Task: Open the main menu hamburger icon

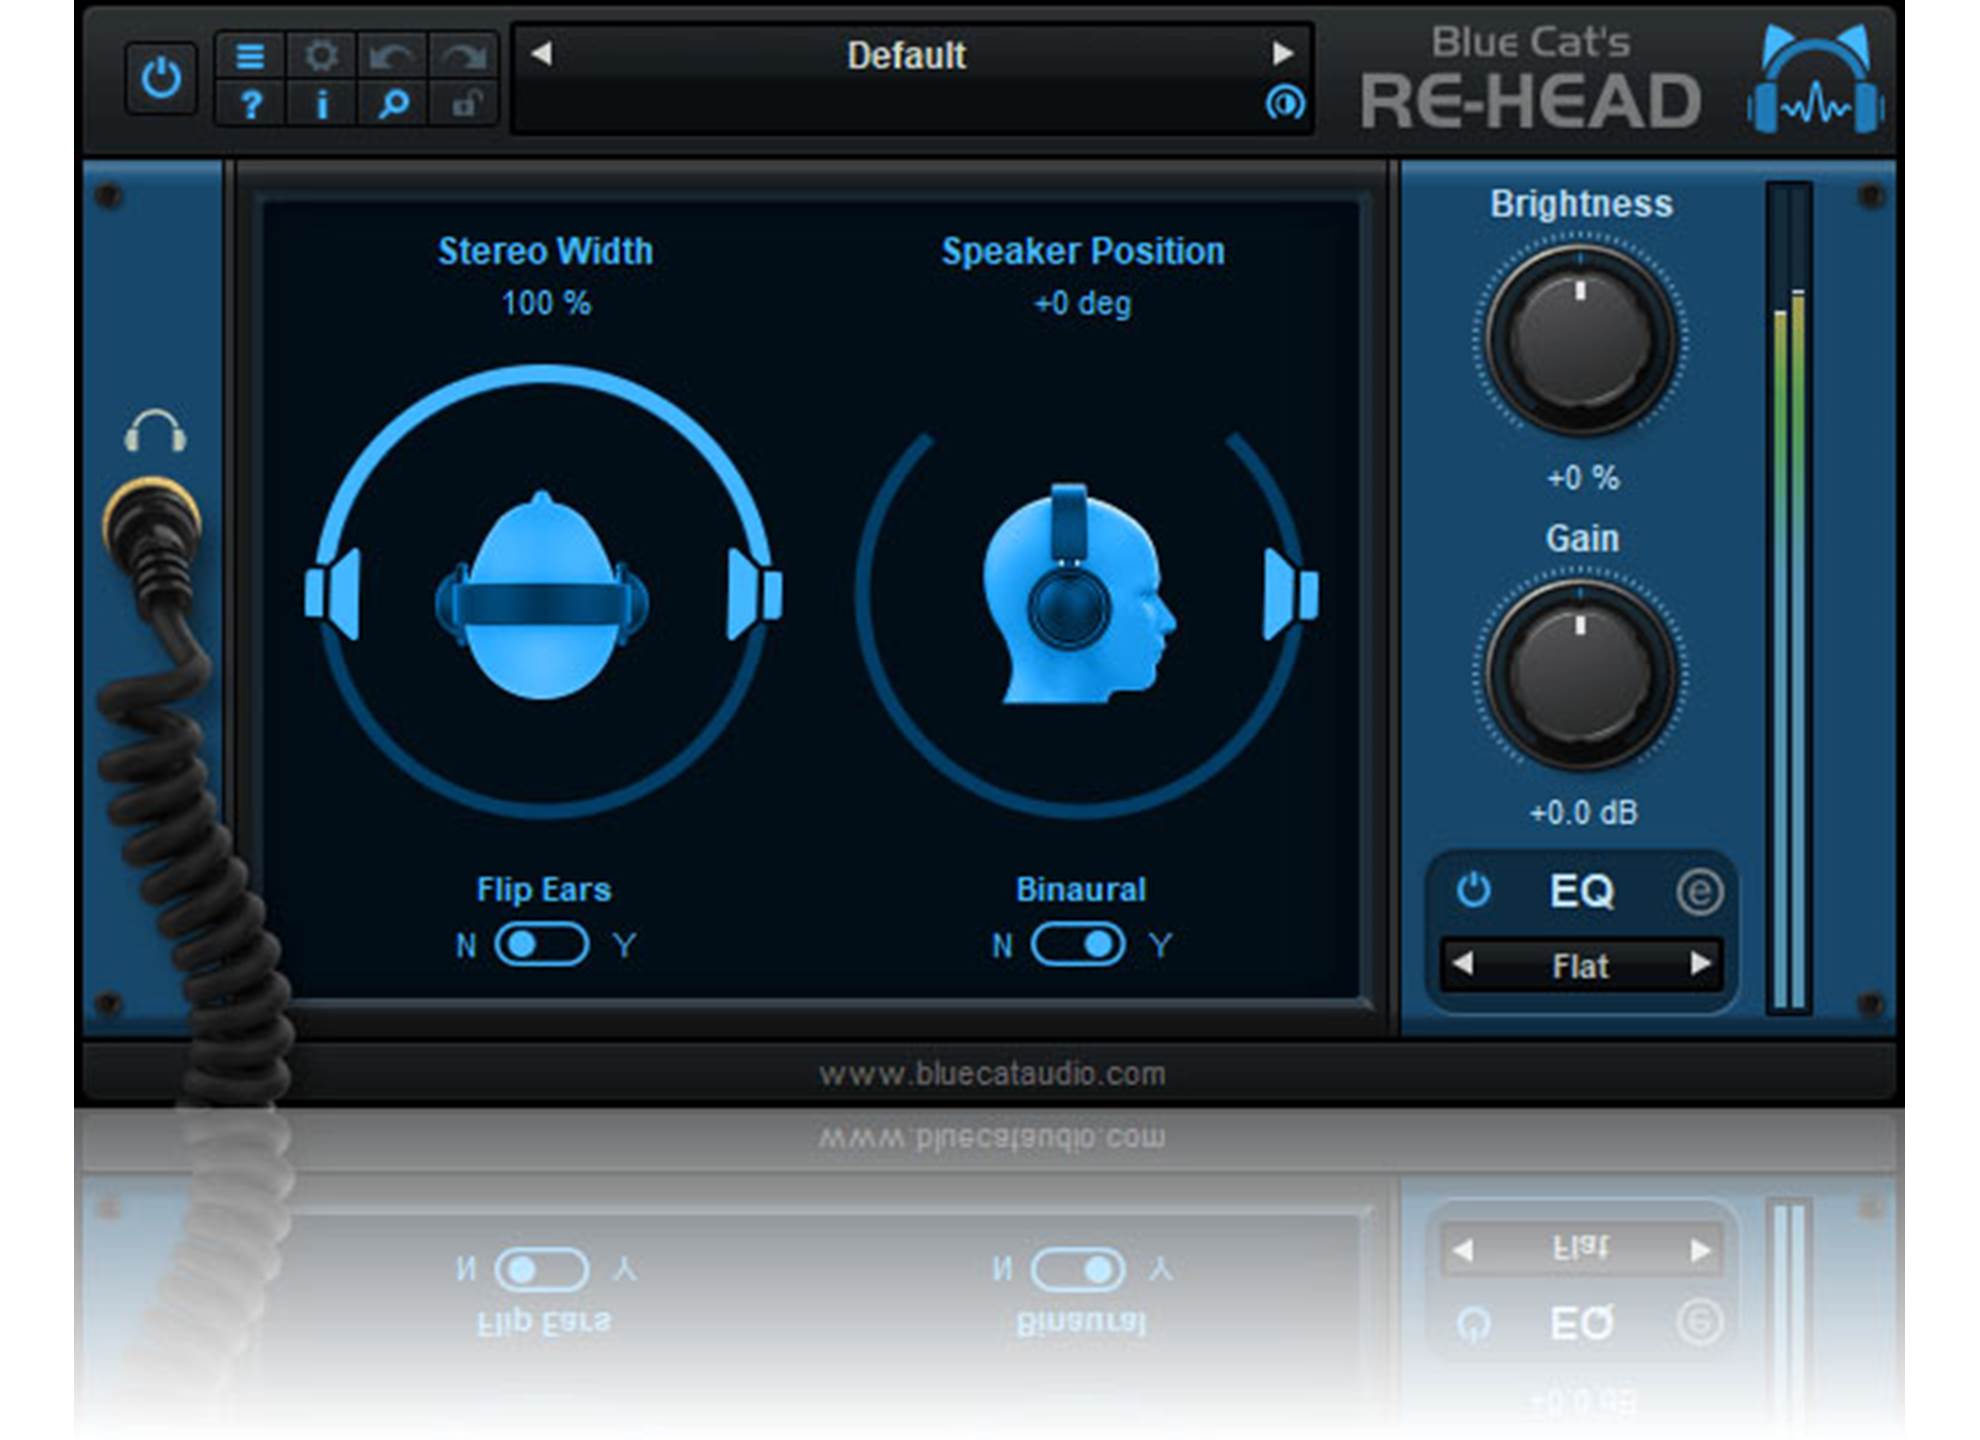Action: point(250,55)
